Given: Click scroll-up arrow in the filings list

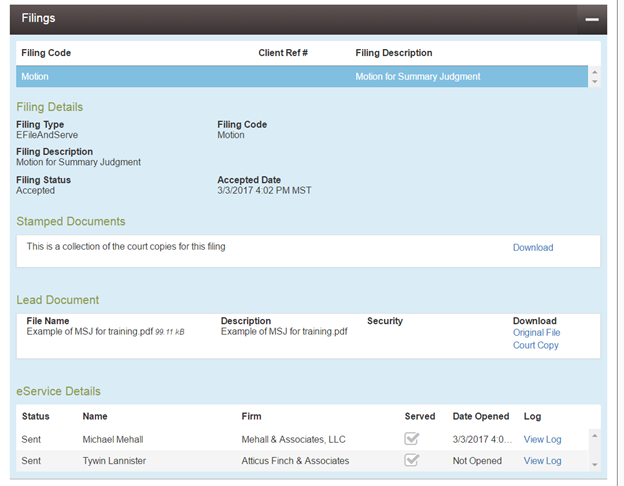Looking at the screenshot, I should tap(595, 72).
